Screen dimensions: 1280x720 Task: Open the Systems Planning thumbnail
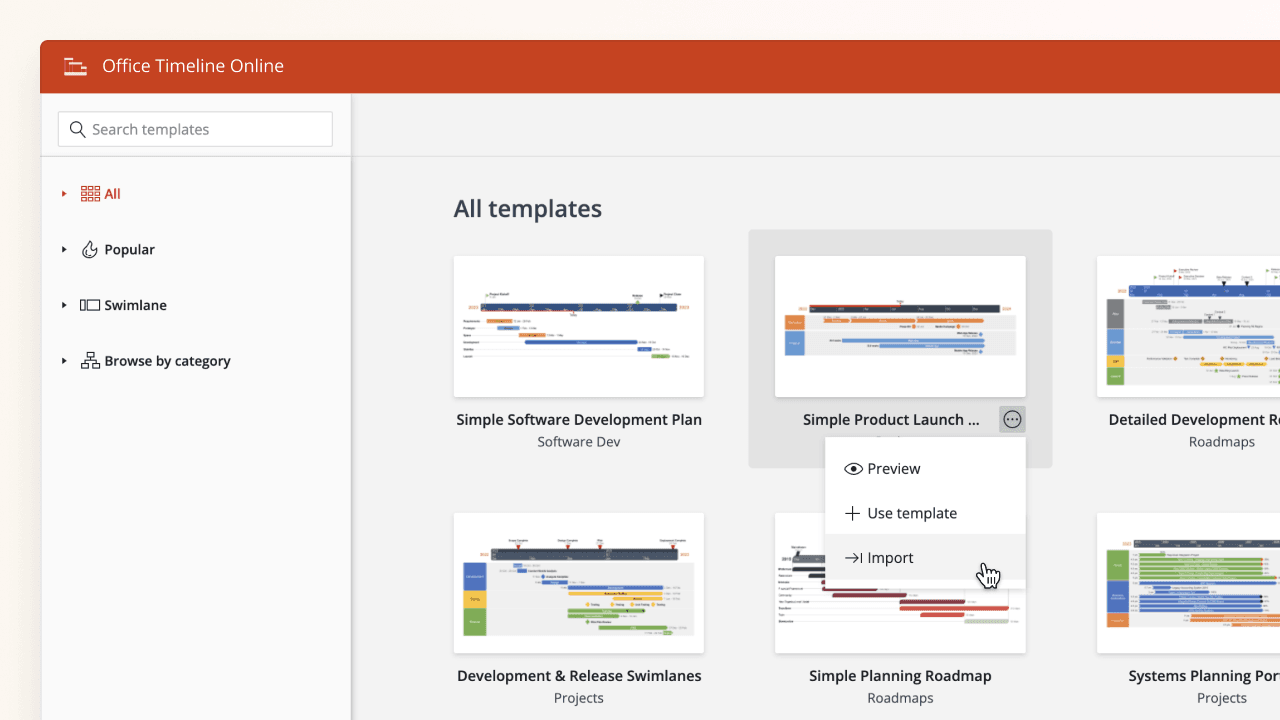(x=1188, y=583)
